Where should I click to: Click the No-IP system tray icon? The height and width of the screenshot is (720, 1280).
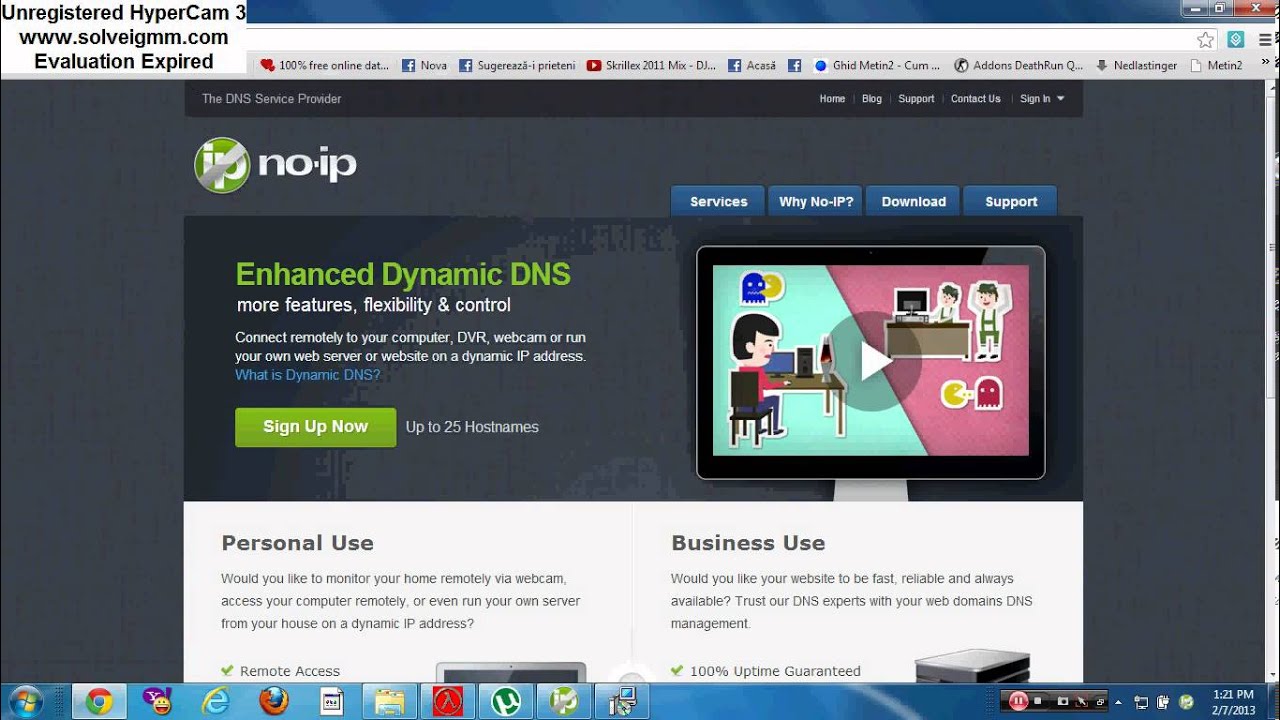coord(1187,702)
